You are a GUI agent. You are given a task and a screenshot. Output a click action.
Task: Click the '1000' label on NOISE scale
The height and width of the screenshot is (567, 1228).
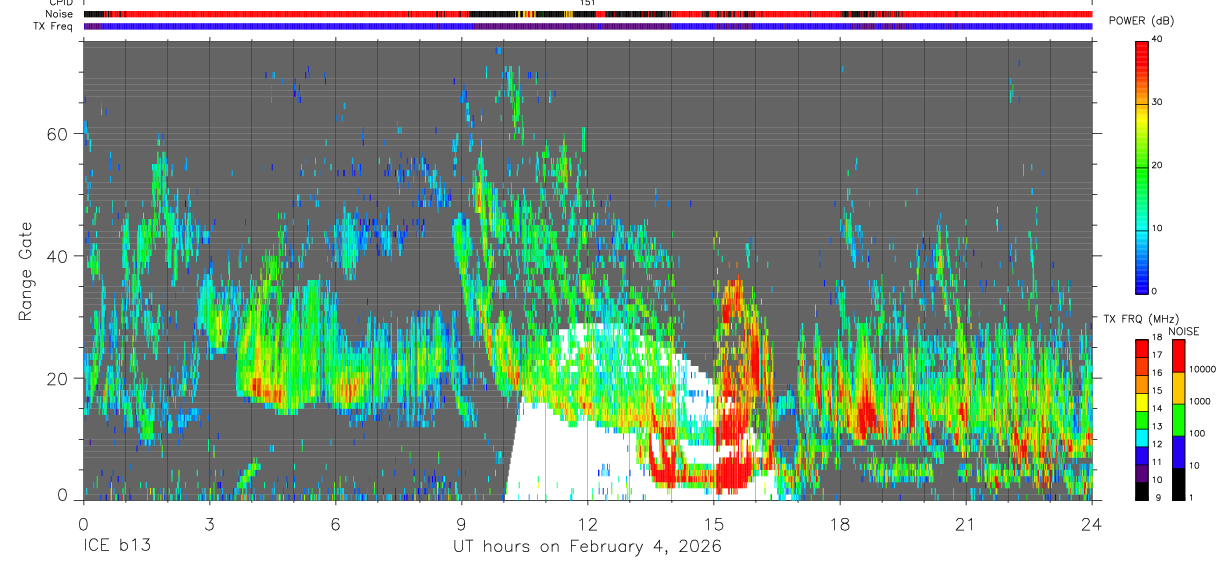[x=1198, y=401]
